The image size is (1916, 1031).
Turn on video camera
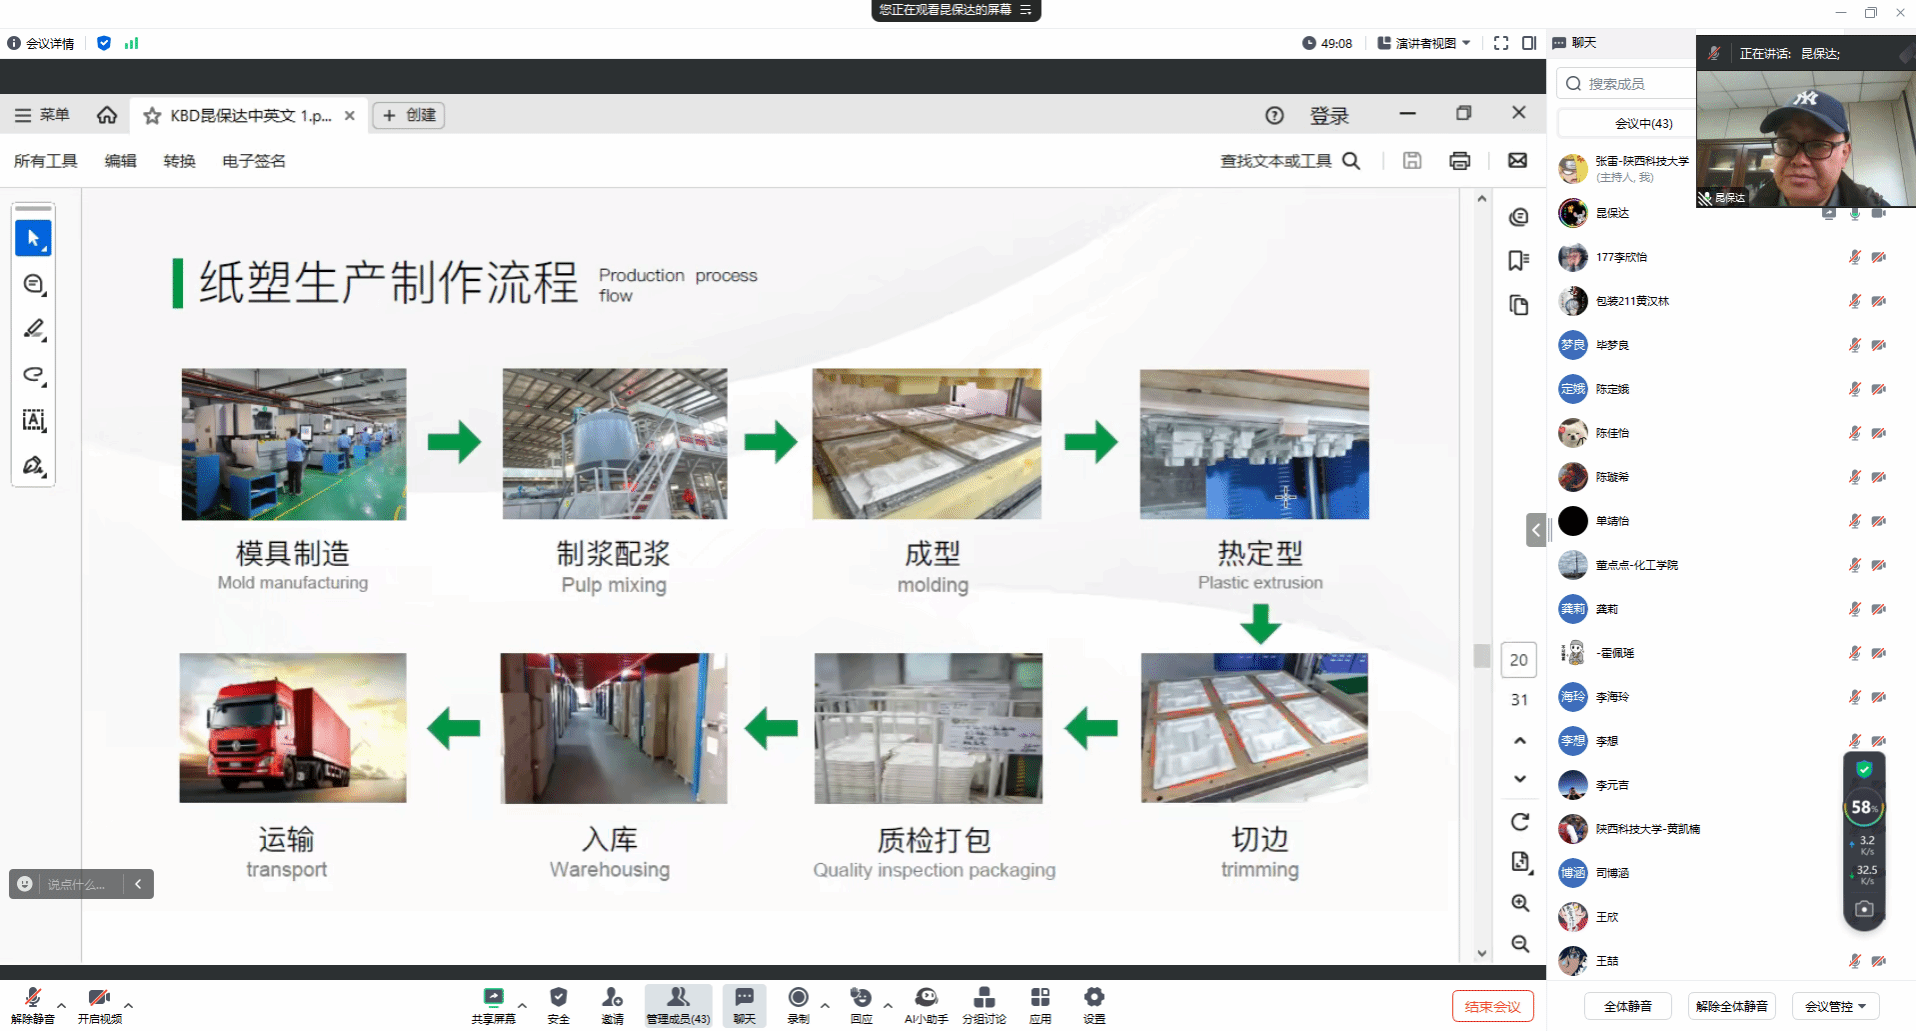coord(99,1004)
